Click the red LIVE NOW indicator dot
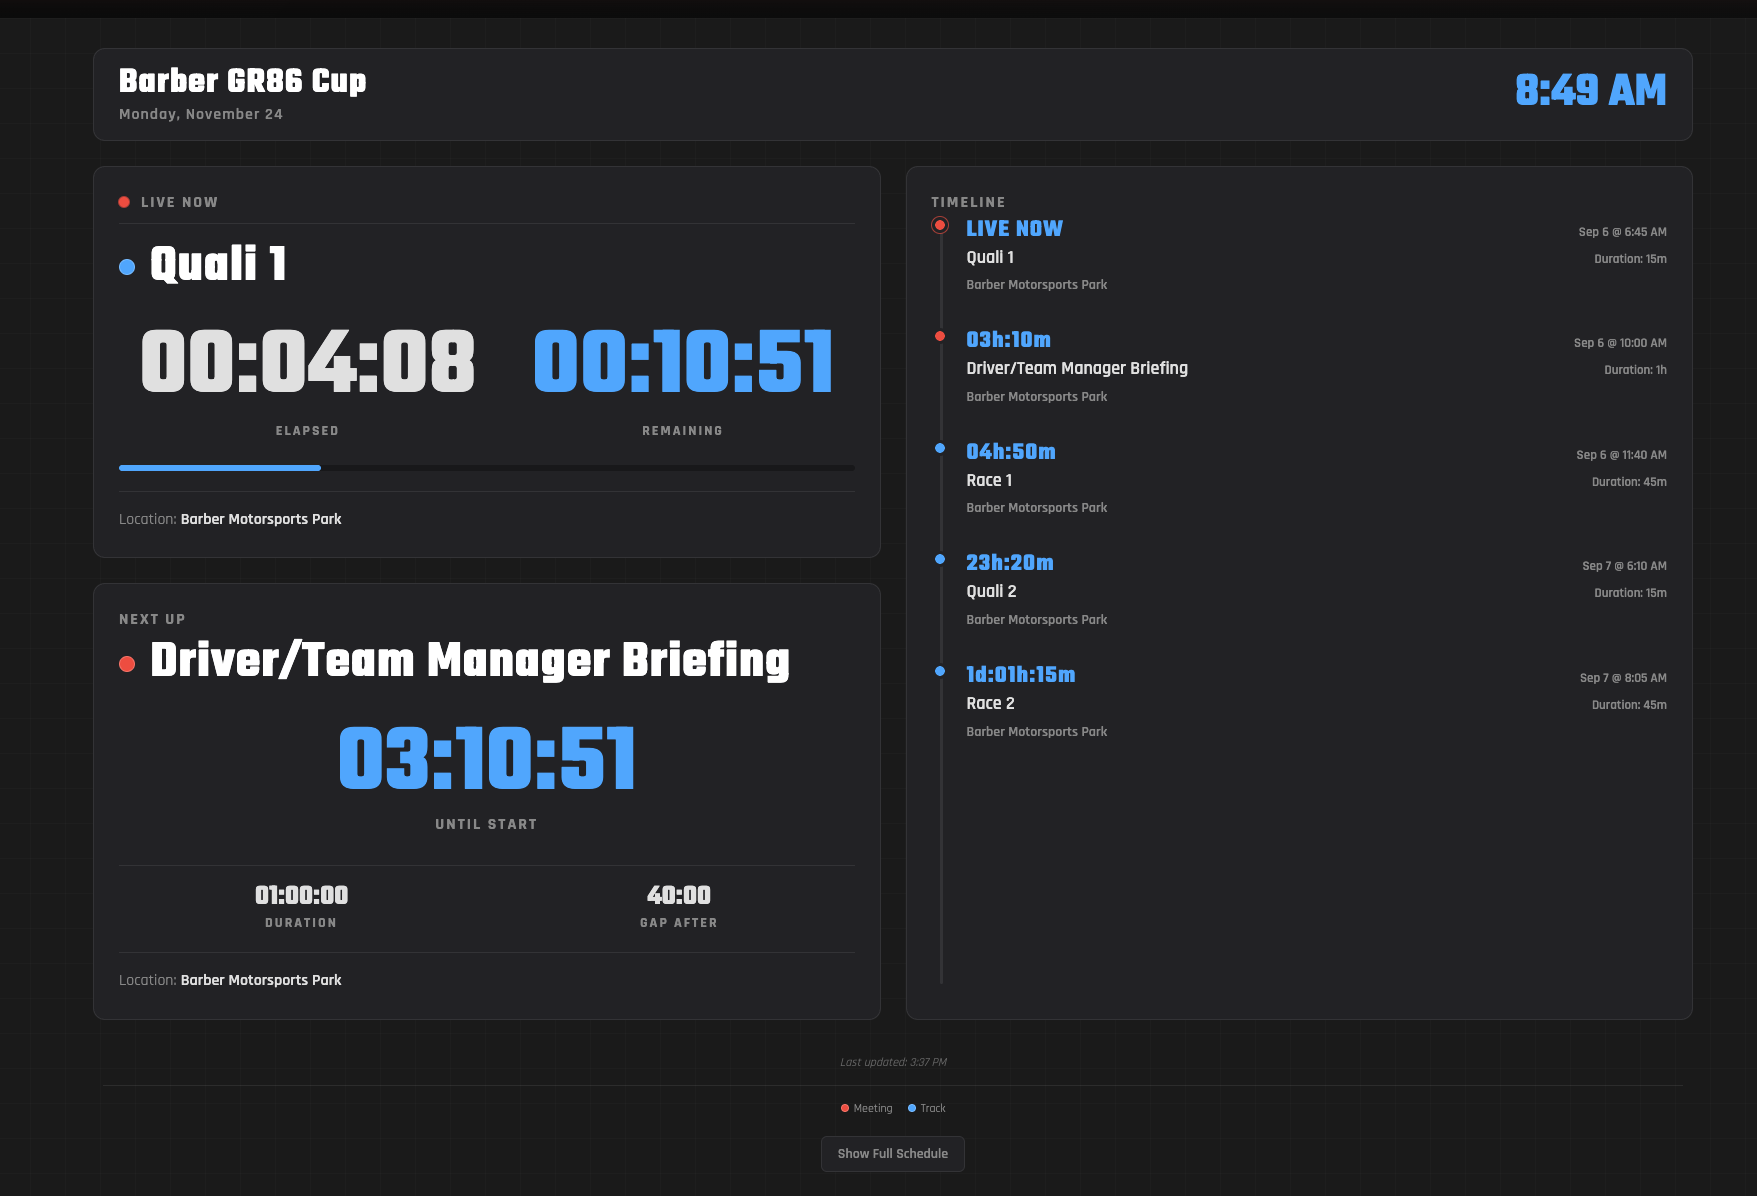Image resolution: width=1757 pixels, height=1196 pixels. [124, 202]
